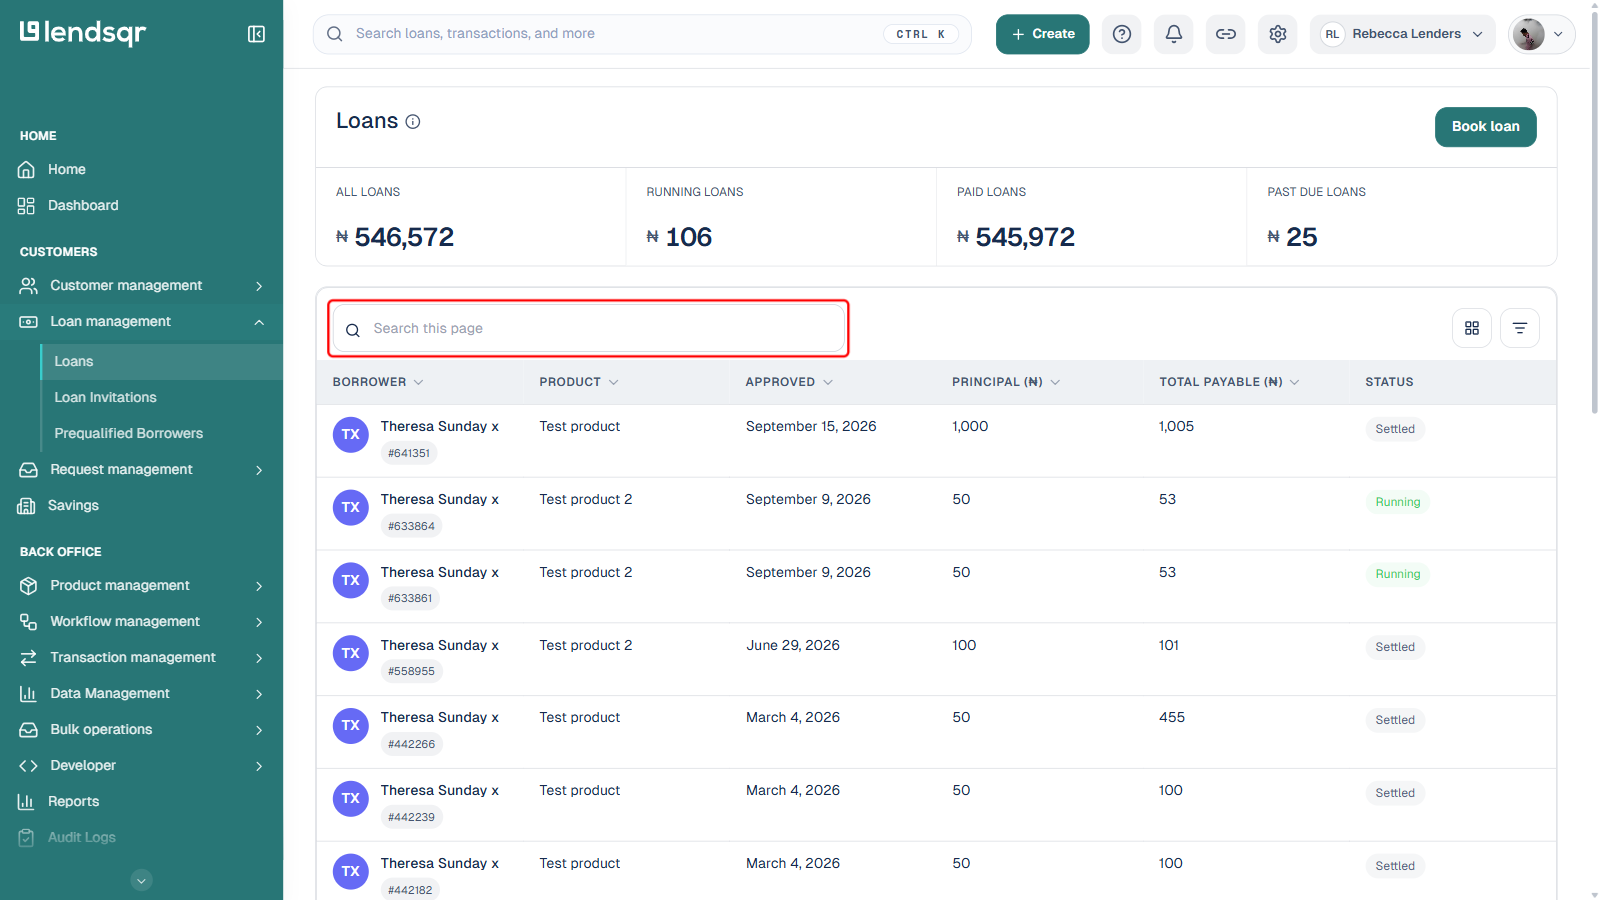1600x900 pixels.
Task: Expand Workflow management menu
Action: click(x=141, y=622)
